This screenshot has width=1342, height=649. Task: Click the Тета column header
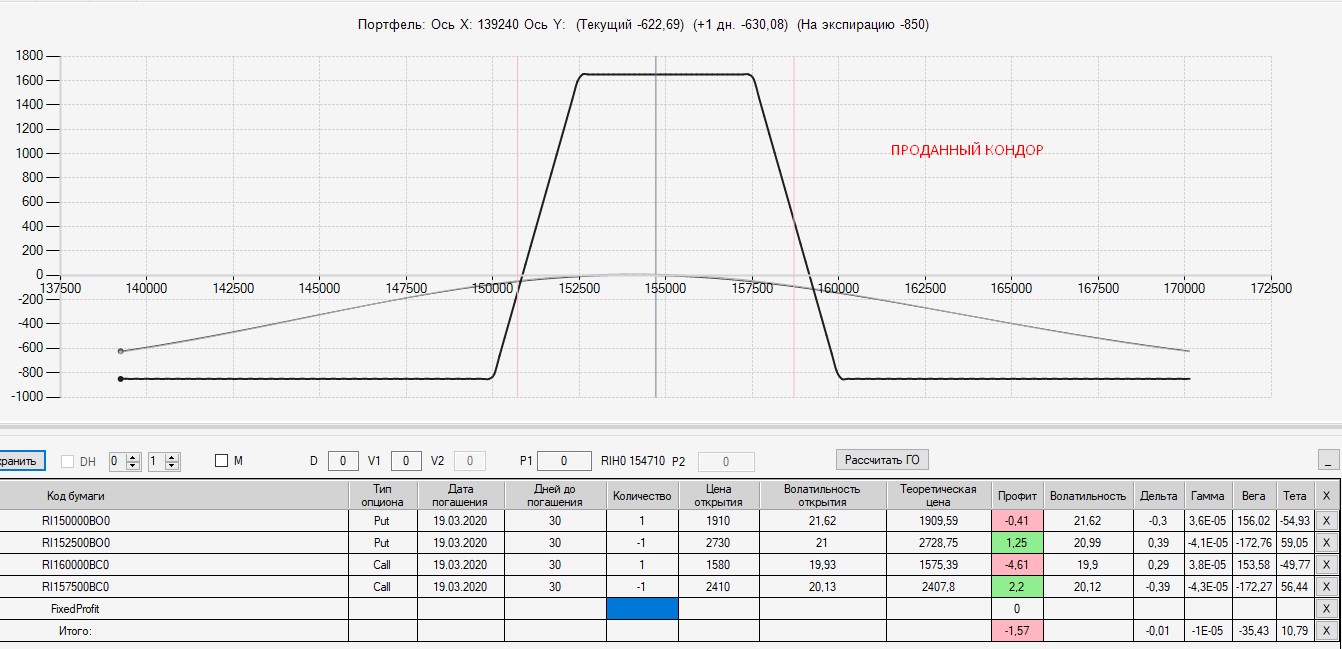[1295, 495]
